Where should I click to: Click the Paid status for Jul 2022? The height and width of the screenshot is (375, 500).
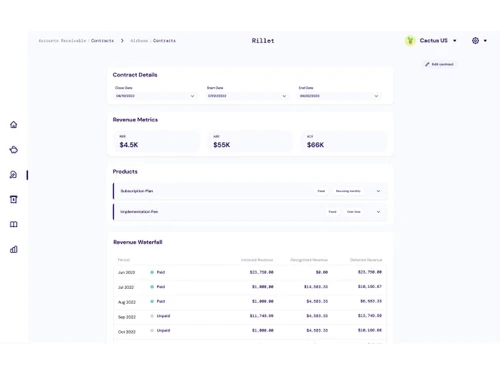click(x=158, y=287)
